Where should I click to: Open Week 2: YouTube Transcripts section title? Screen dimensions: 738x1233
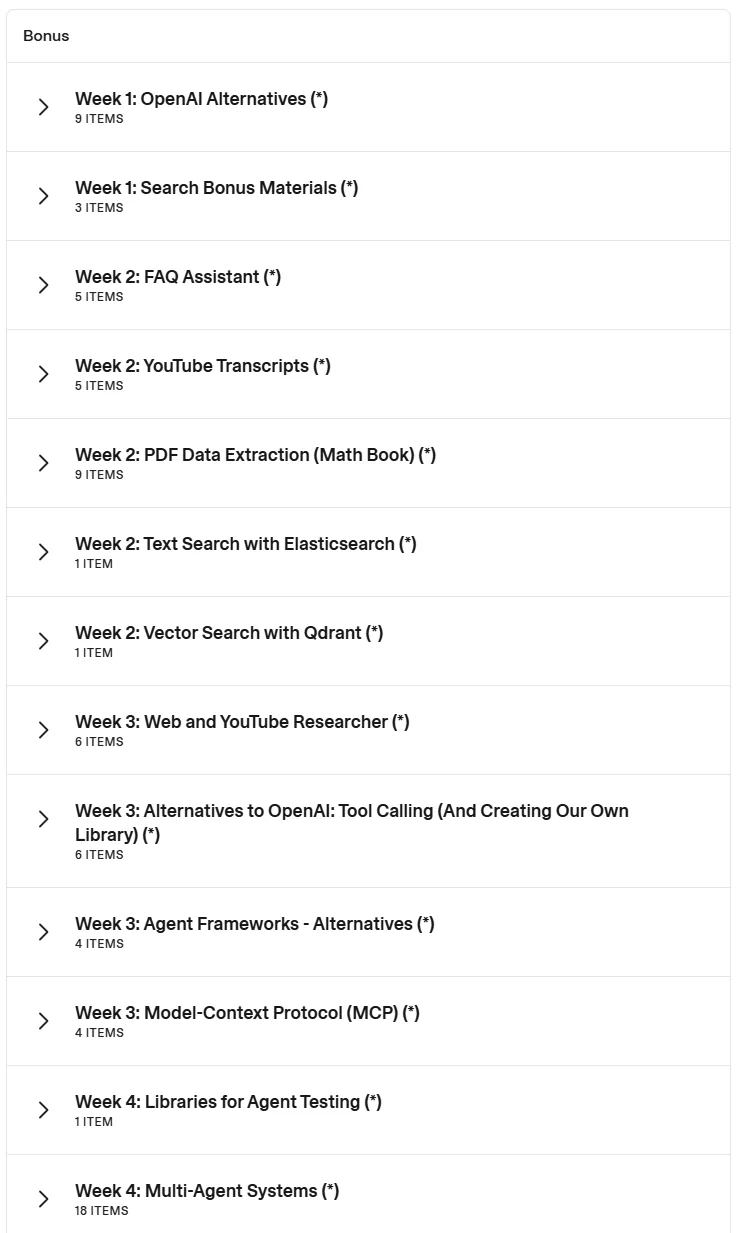click(203, 366)
